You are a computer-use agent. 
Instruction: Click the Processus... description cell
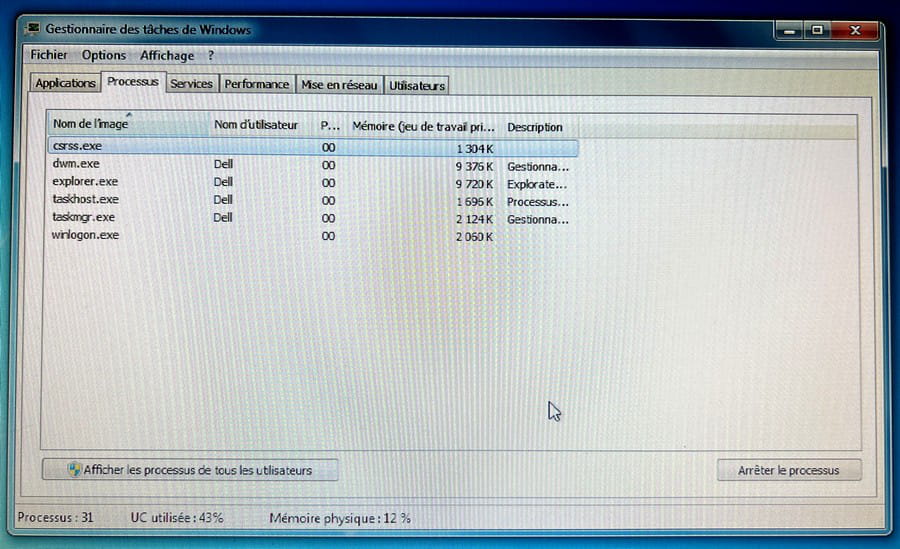coord(538,202)
